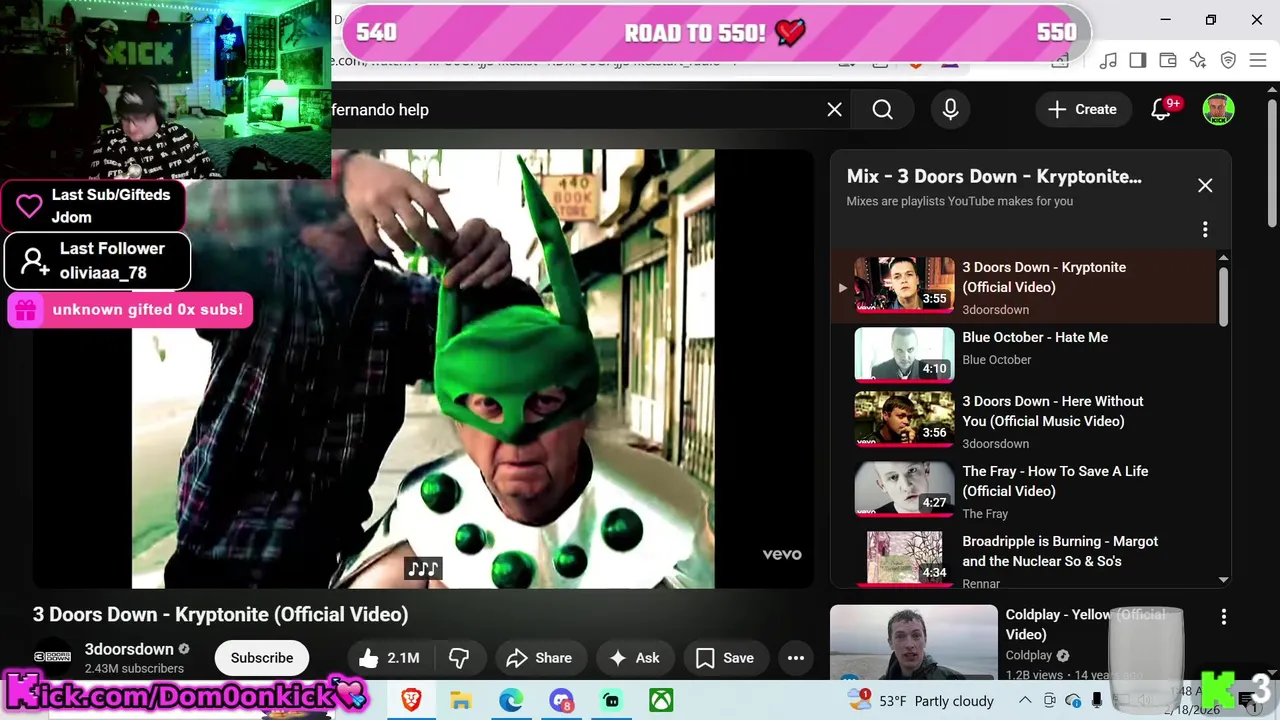Image resolution: width=1280 pixels, height=720 pixels.
Task: Open the Brave hamburger main menu
Action: click(x=1259, y=61)
